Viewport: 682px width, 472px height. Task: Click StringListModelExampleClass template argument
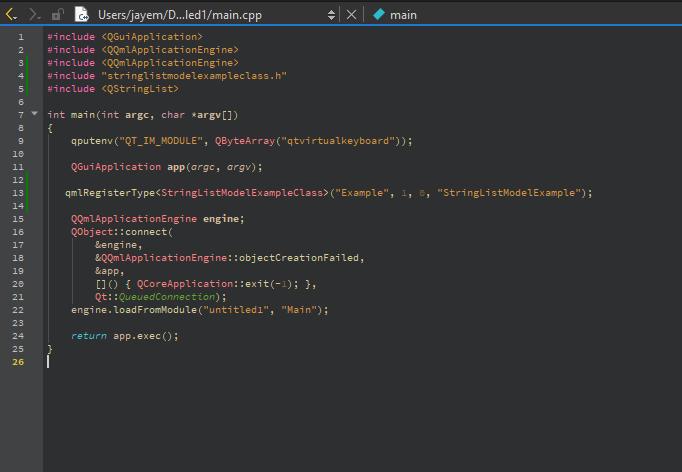[242, 193]
